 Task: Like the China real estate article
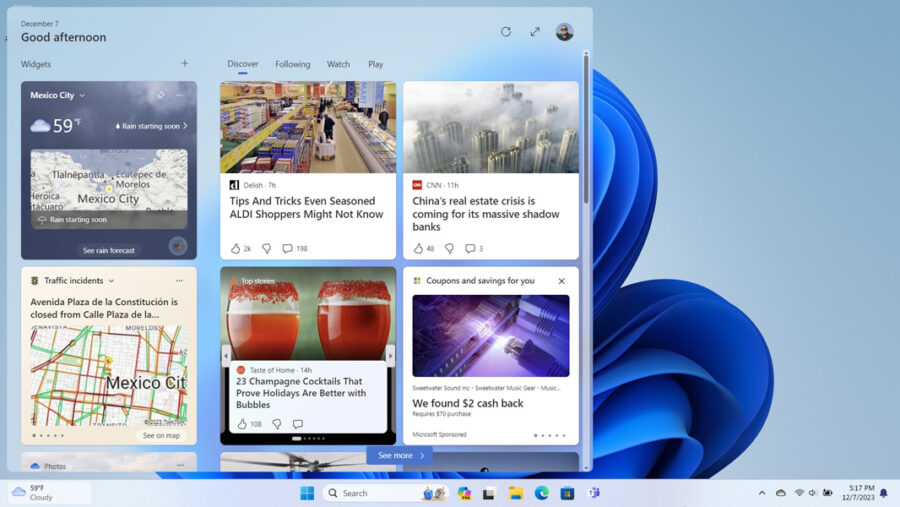pos(418,249)
